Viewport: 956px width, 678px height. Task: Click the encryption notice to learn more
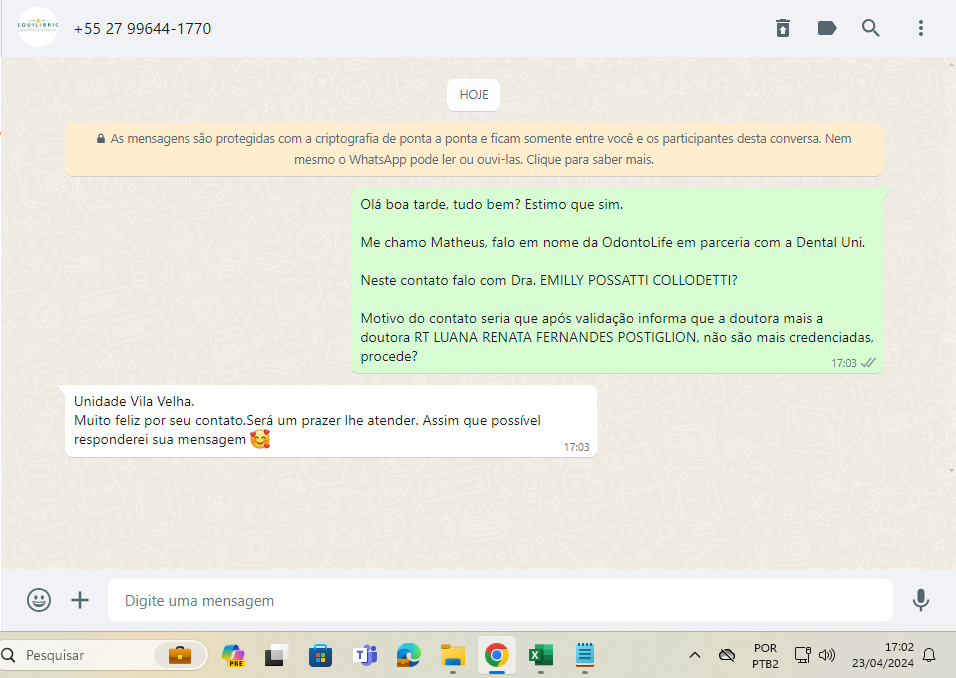coord(474,149)
